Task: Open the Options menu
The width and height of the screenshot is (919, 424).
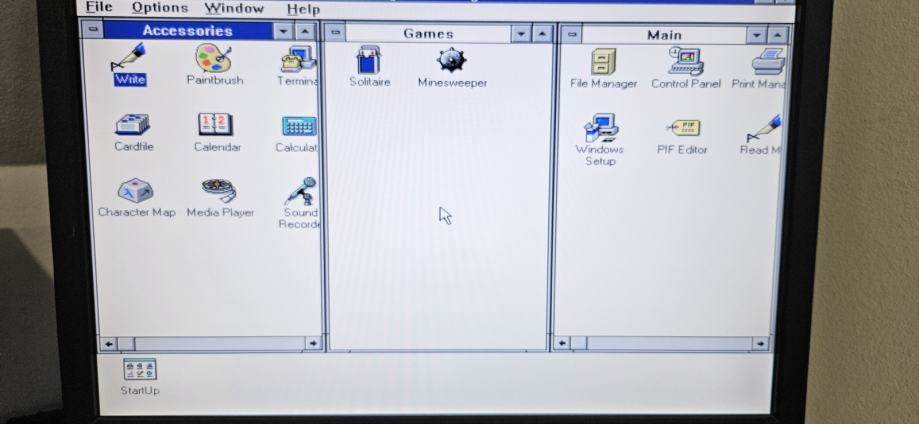Action: (160, 8)
